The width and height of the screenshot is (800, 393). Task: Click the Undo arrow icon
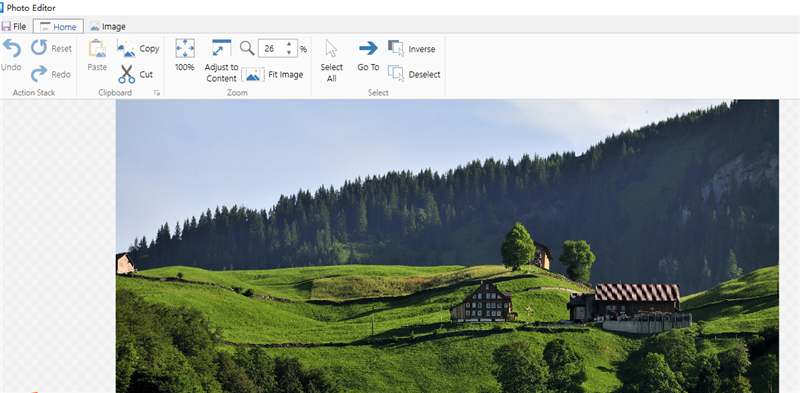pyautogui.click(x=12, y=48)
